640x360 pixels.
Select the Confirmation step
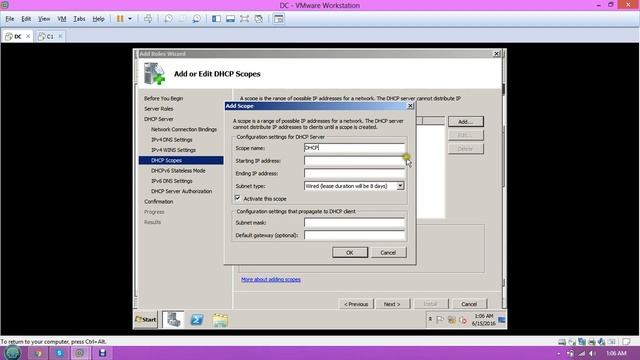point(158,202)
